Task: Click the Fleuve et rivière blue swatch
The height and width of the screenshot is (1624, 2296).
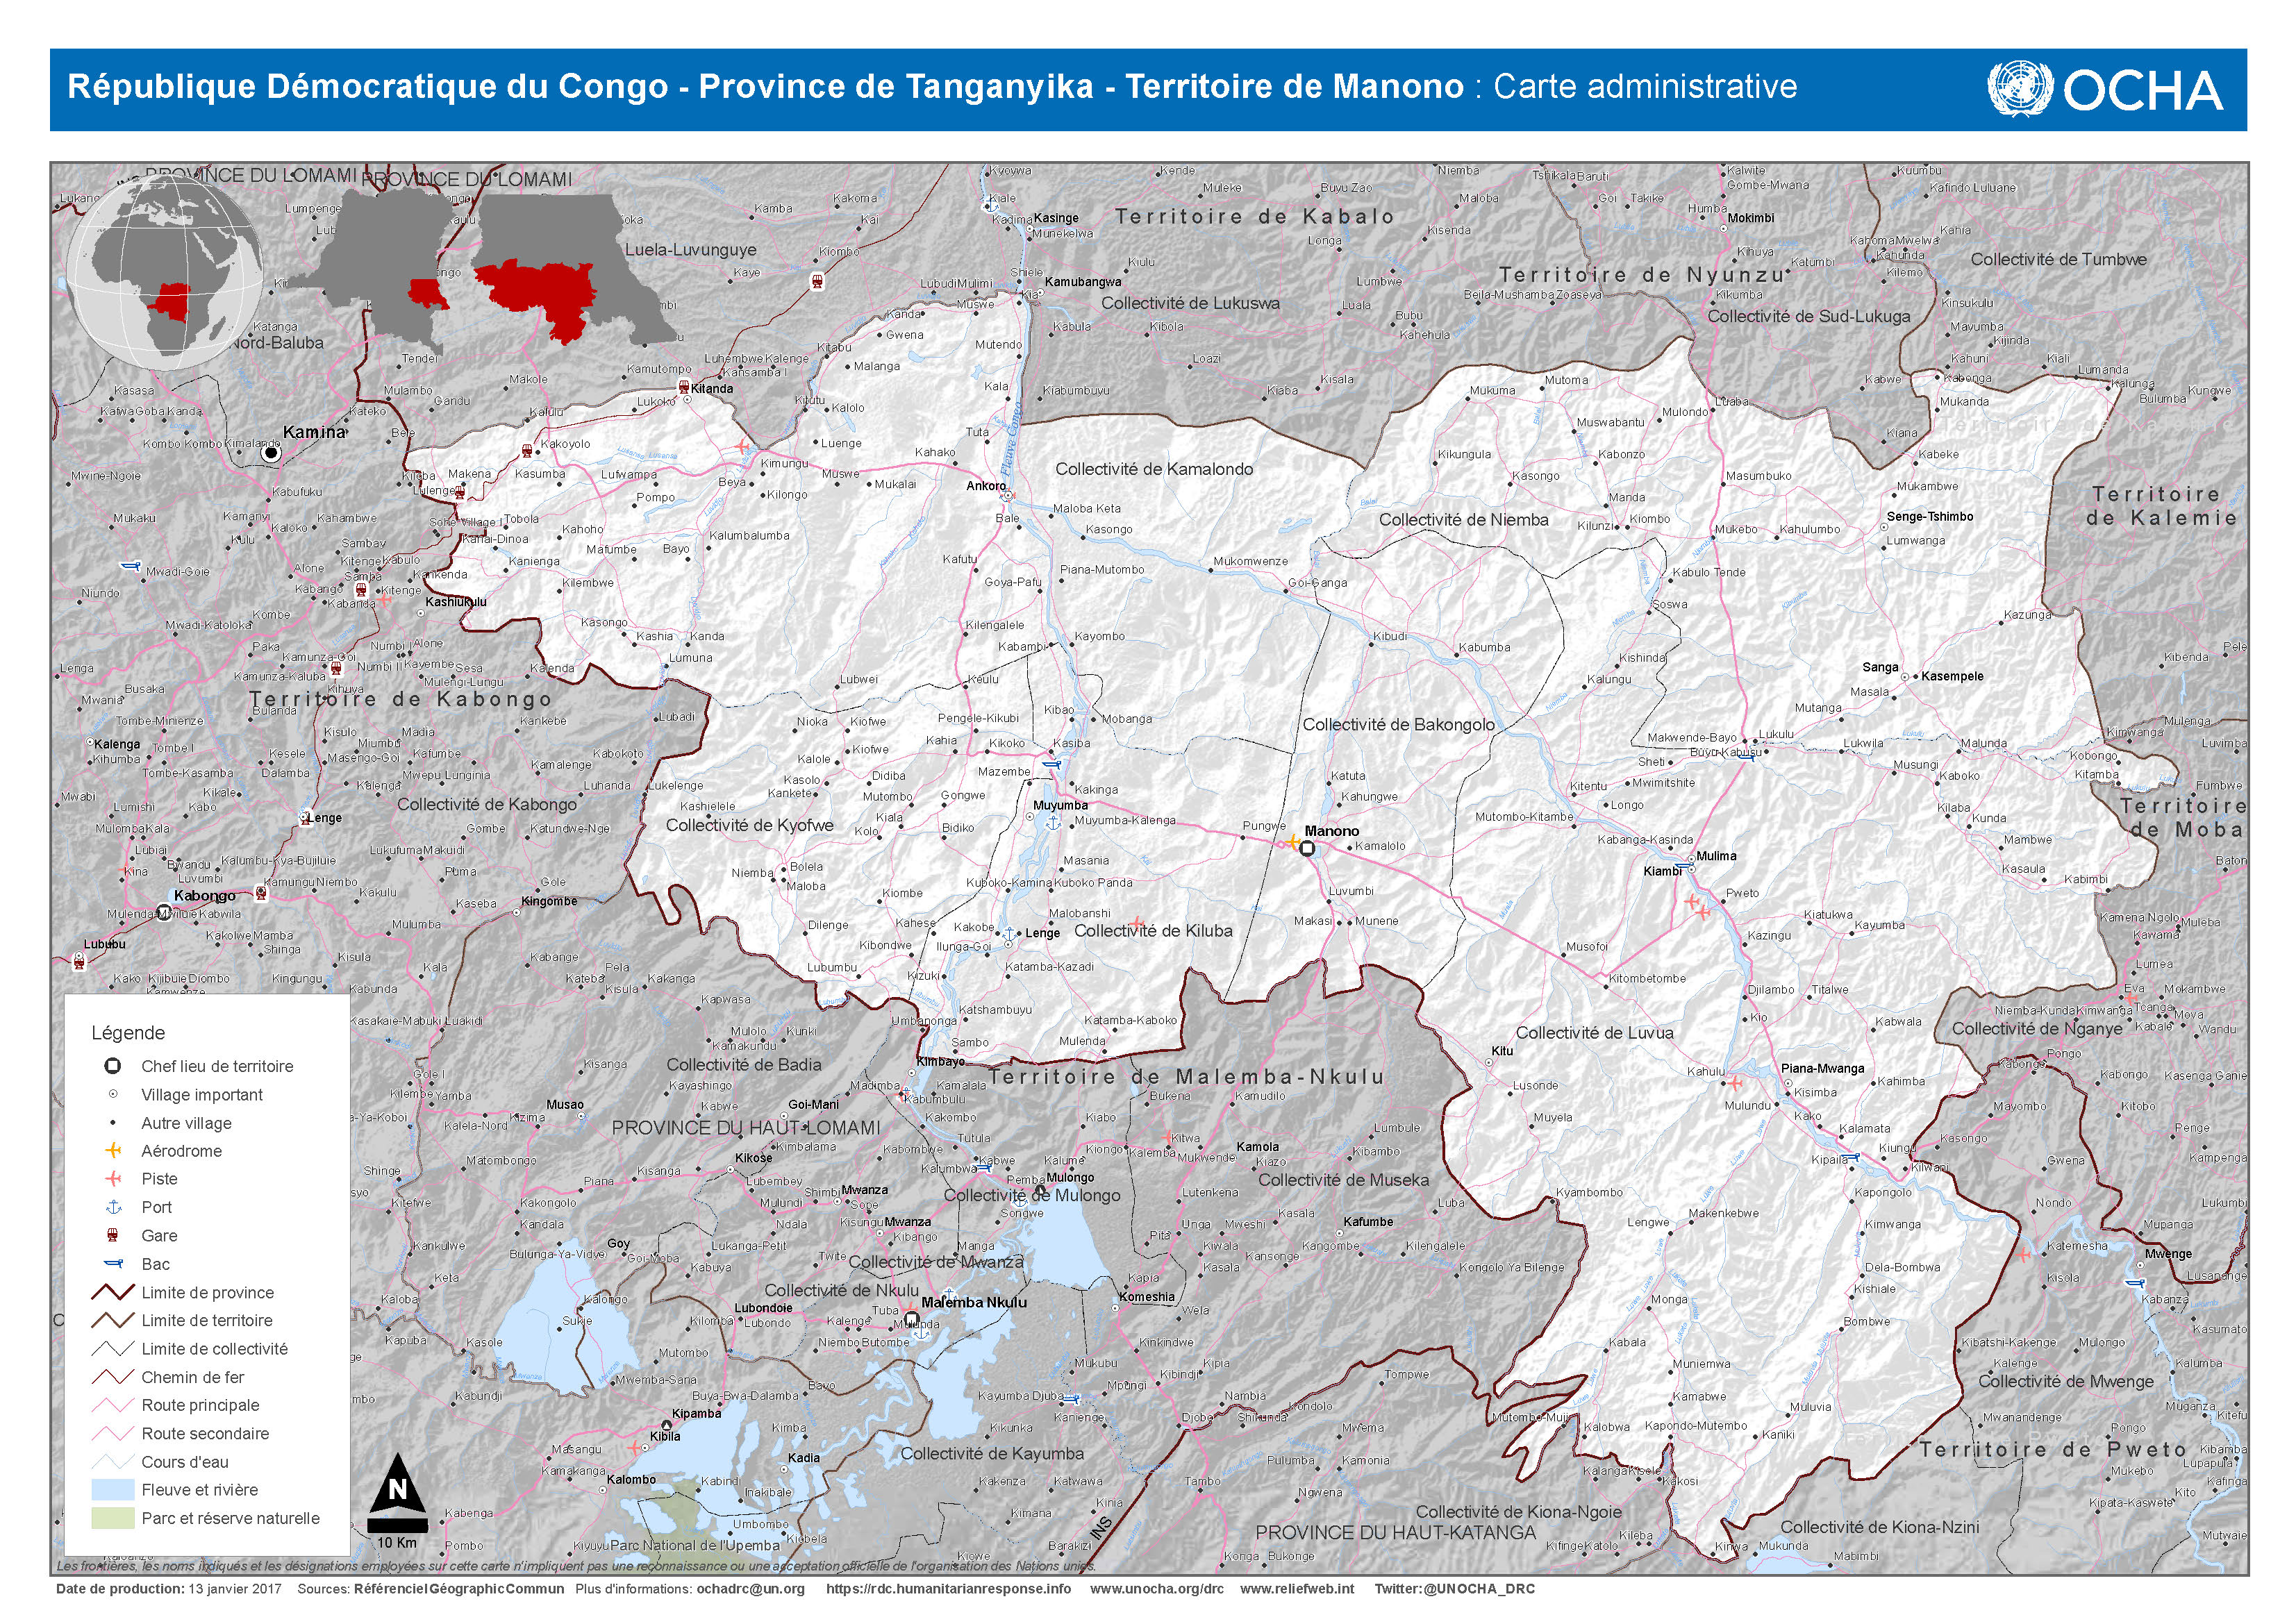Action: coord(113,1489)
